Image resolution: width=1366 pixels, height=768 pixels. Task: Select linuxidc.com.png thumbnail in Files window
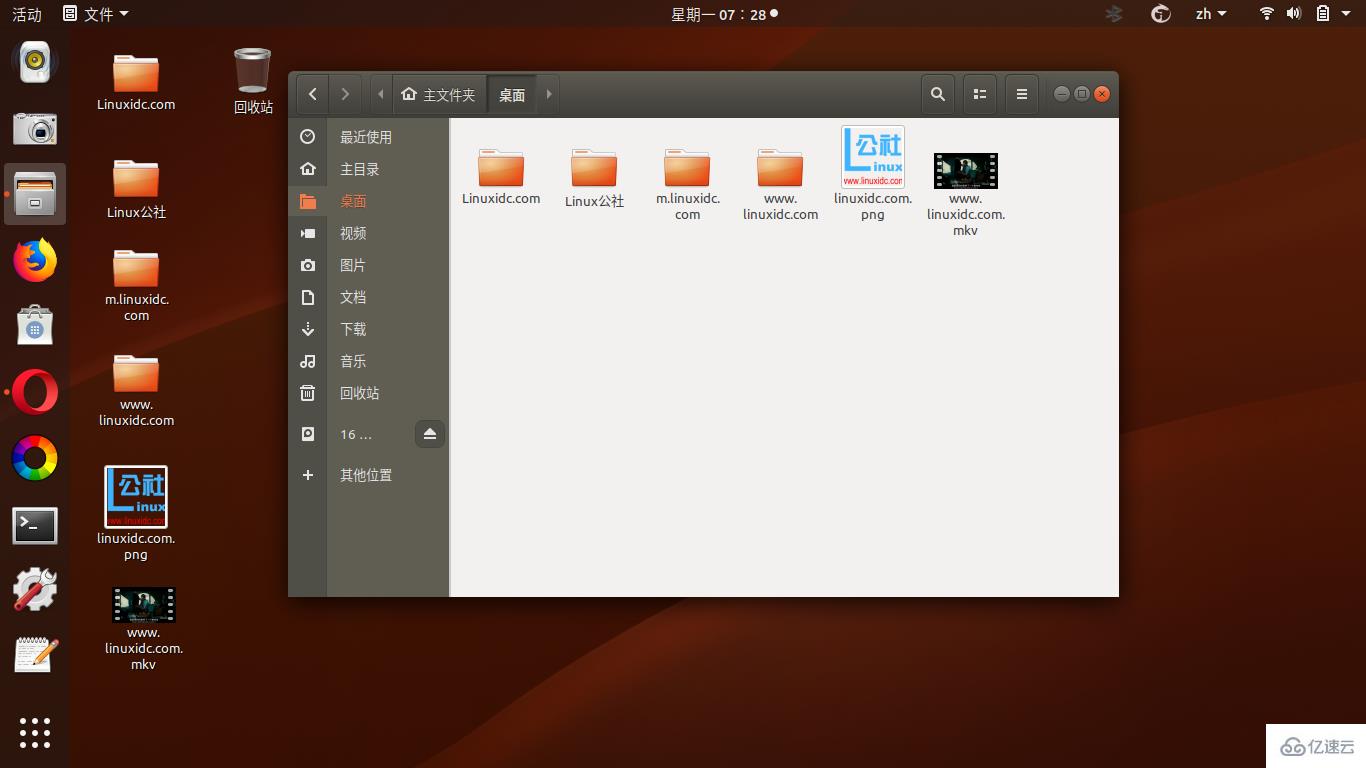pos(873,157)
